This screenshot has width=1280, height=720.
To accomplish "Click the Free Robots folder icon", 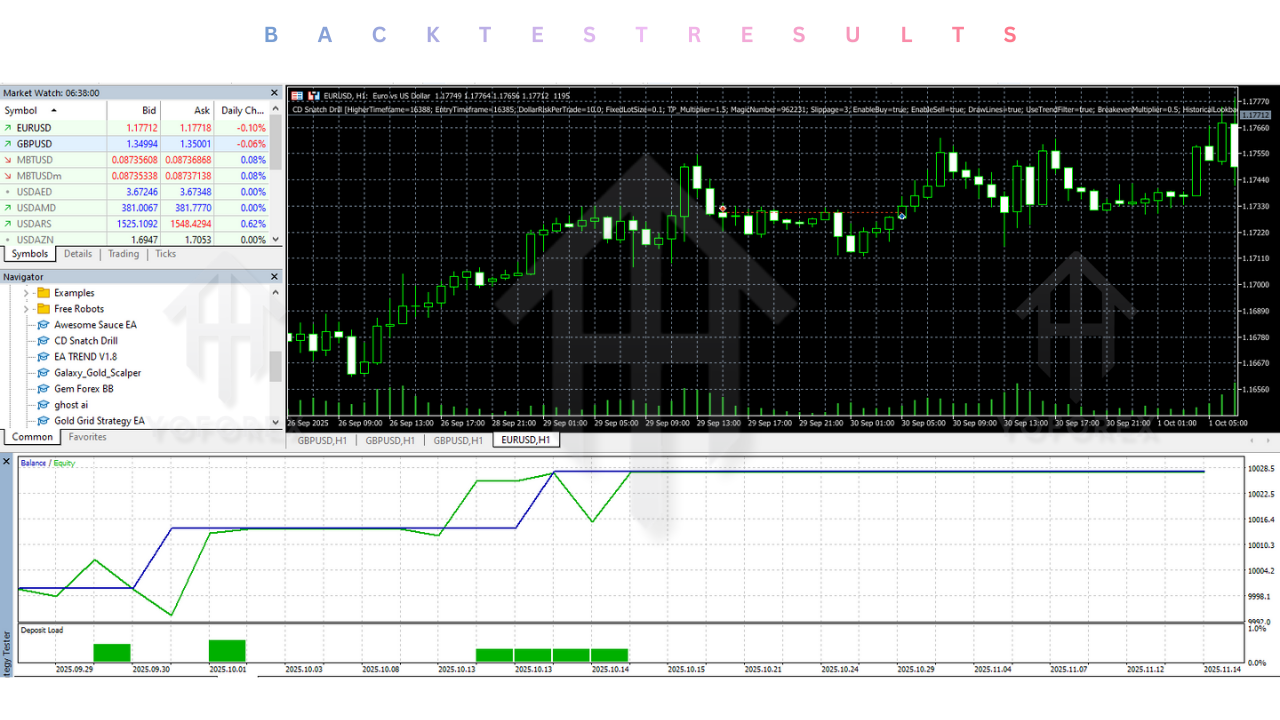I will (43, 309).
